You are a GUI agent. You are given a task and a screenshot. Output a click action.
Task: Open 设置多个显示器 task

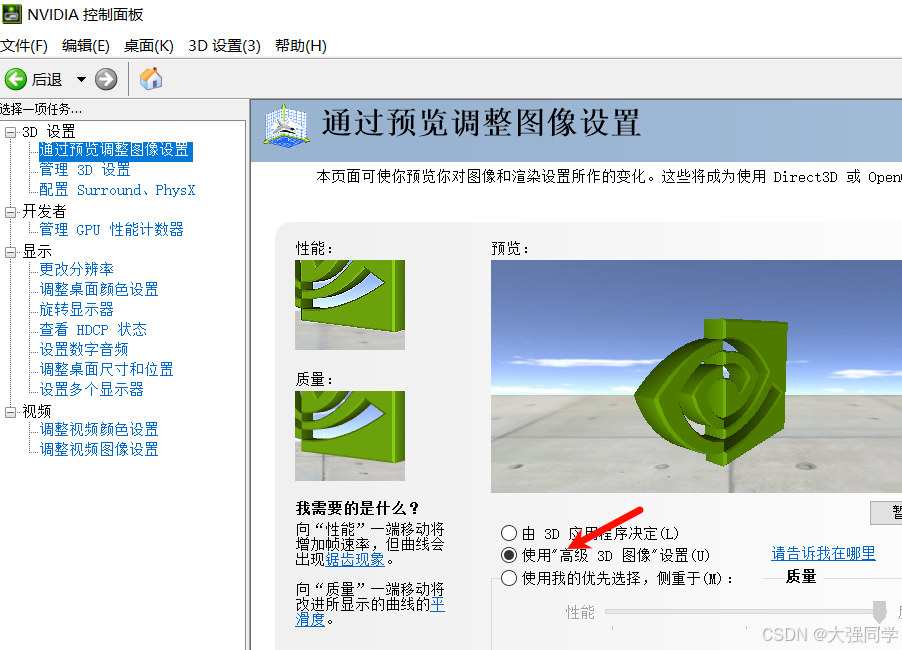91,389
